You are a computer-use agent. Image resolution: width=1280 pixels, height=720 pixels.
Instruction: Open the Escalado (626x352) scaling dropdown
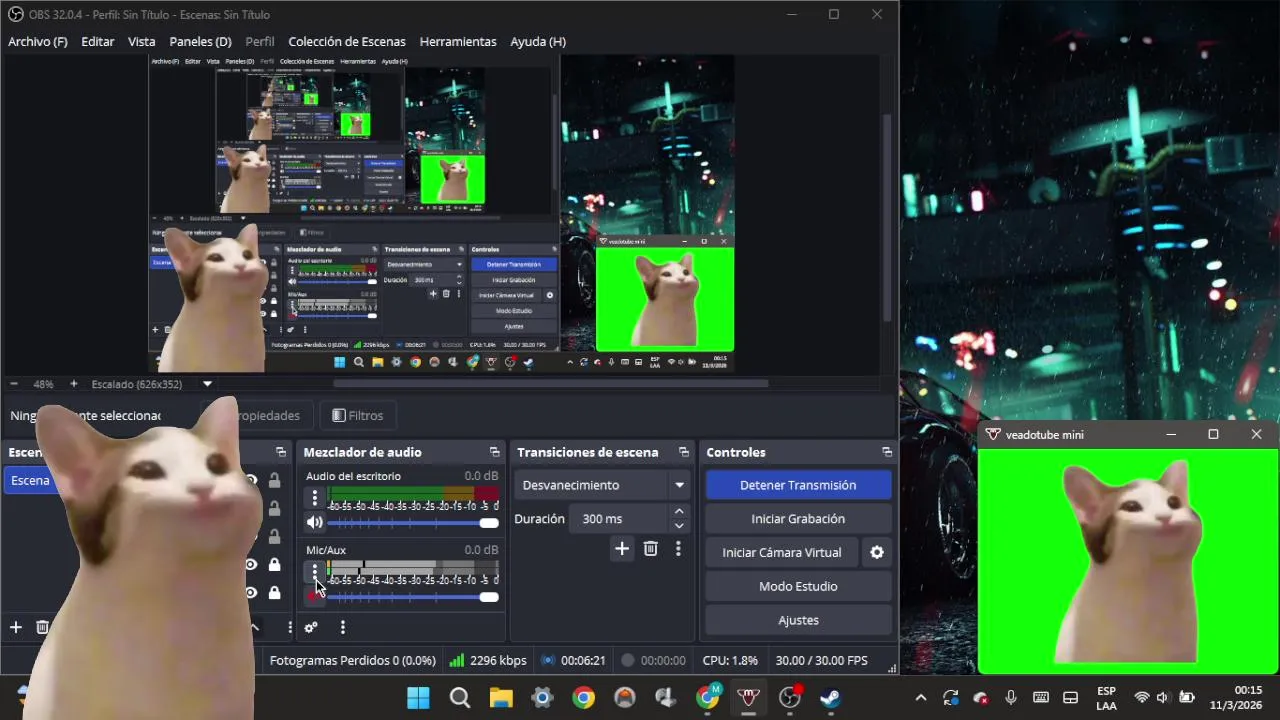(152, 384)
